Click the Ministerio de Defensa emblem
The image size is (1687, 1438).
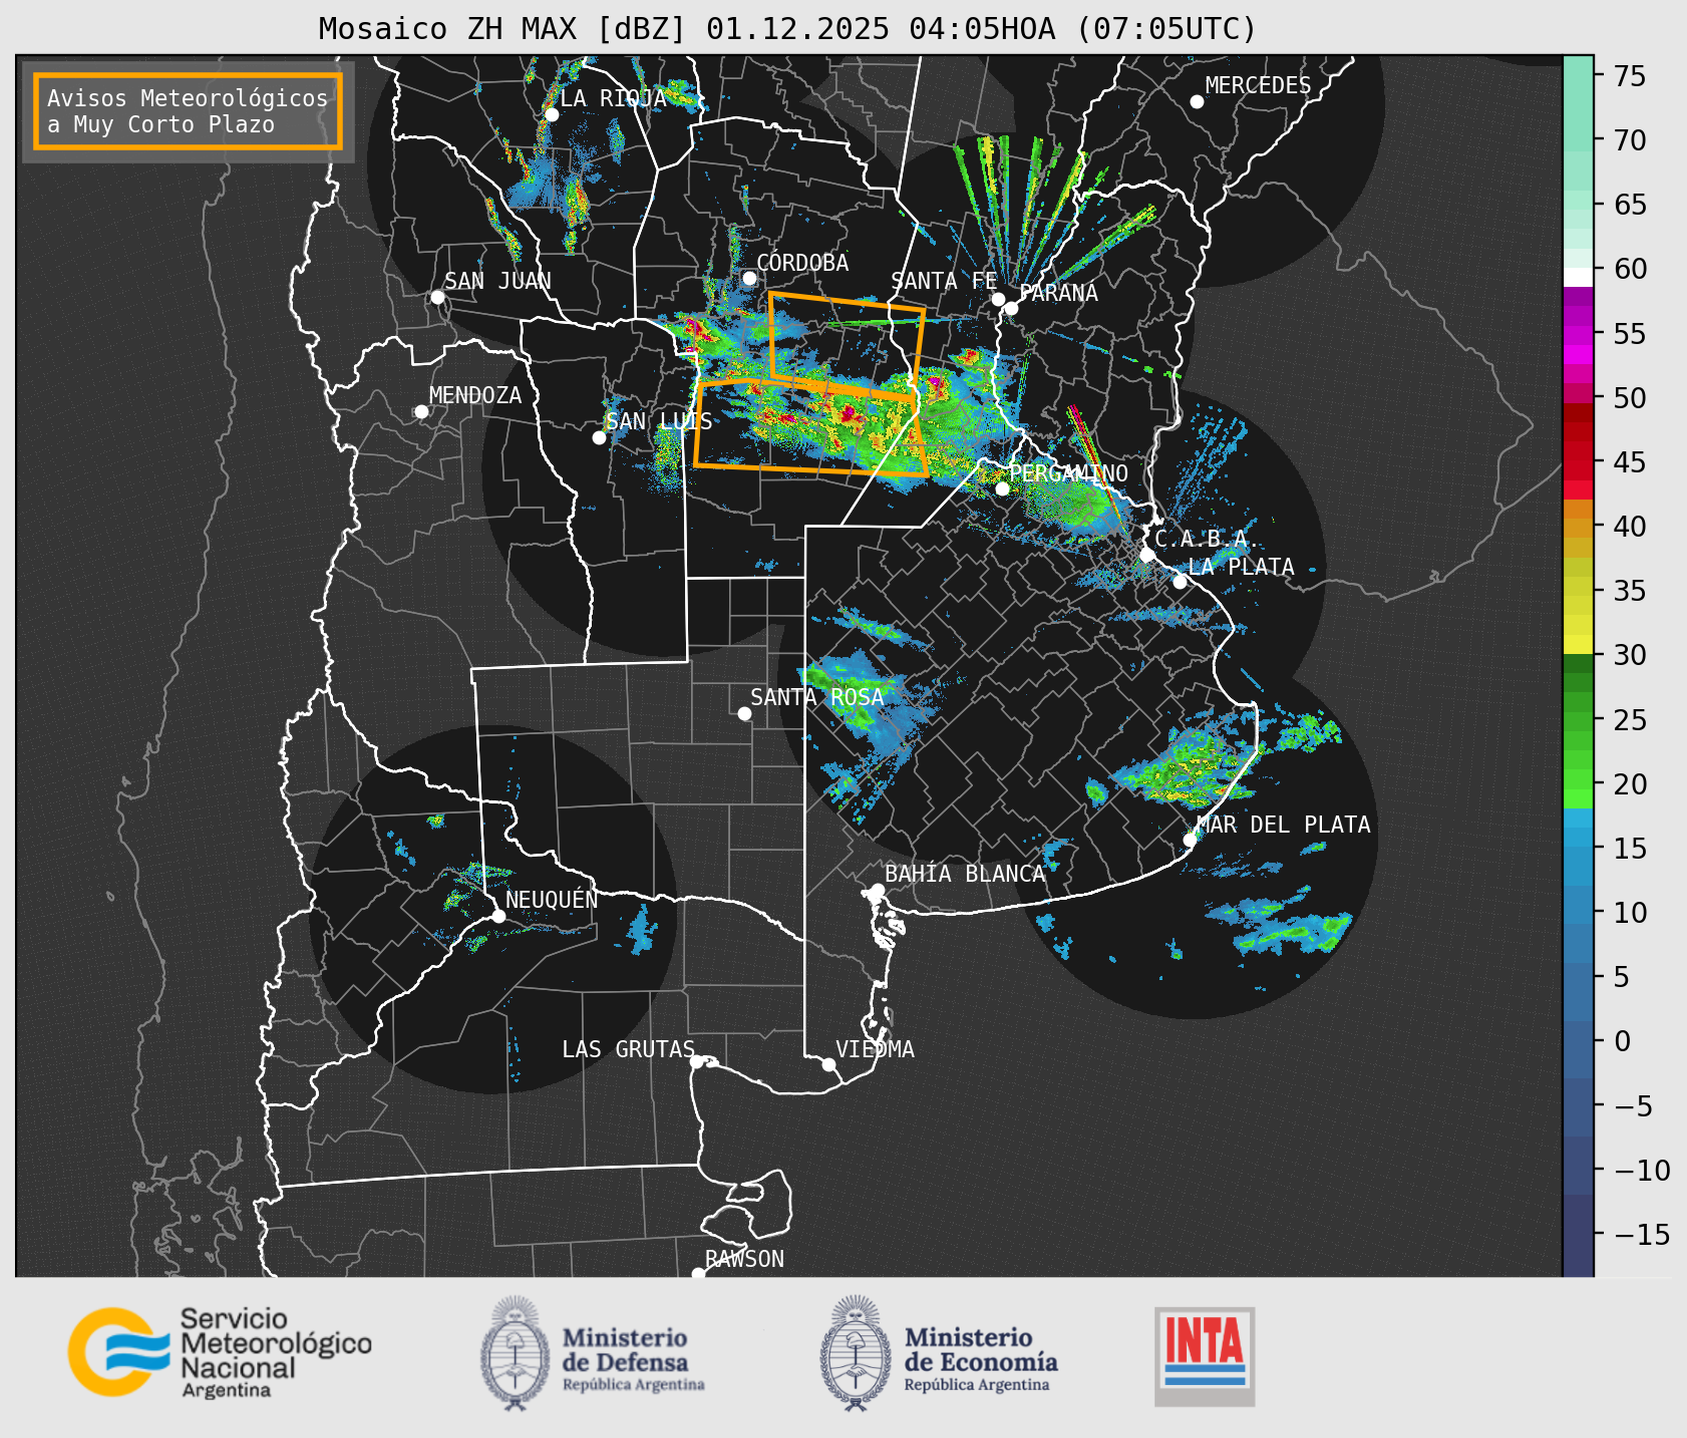(514, 1353)
